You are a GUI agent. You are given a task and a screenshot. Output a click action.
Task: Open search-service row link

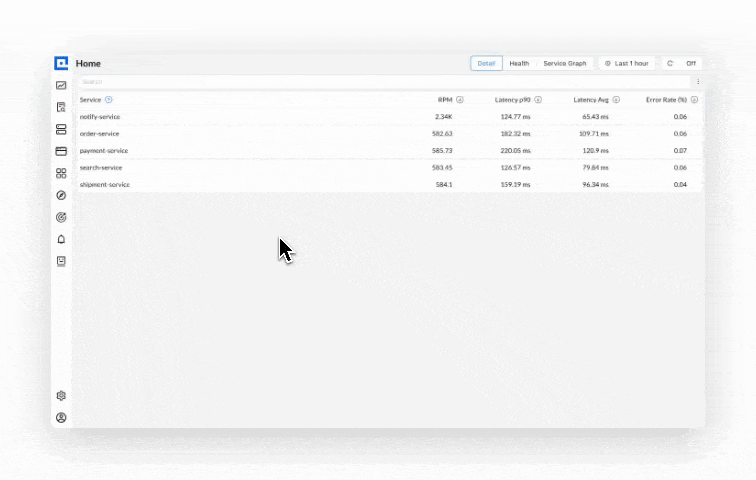click(x=101, y=167)
